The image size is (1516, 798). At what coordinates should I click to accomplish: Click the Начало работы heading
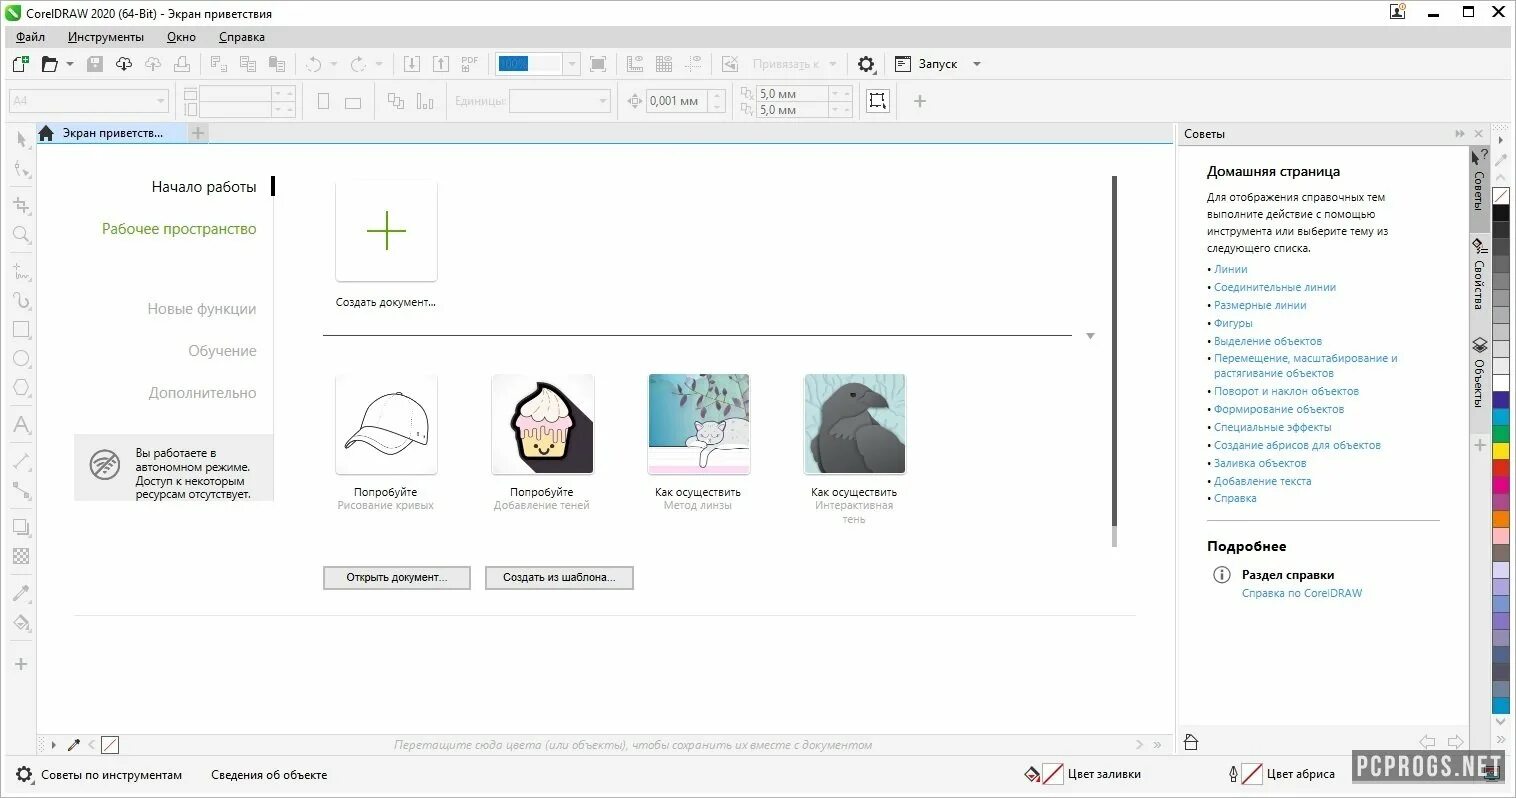(x=204, y=187)
